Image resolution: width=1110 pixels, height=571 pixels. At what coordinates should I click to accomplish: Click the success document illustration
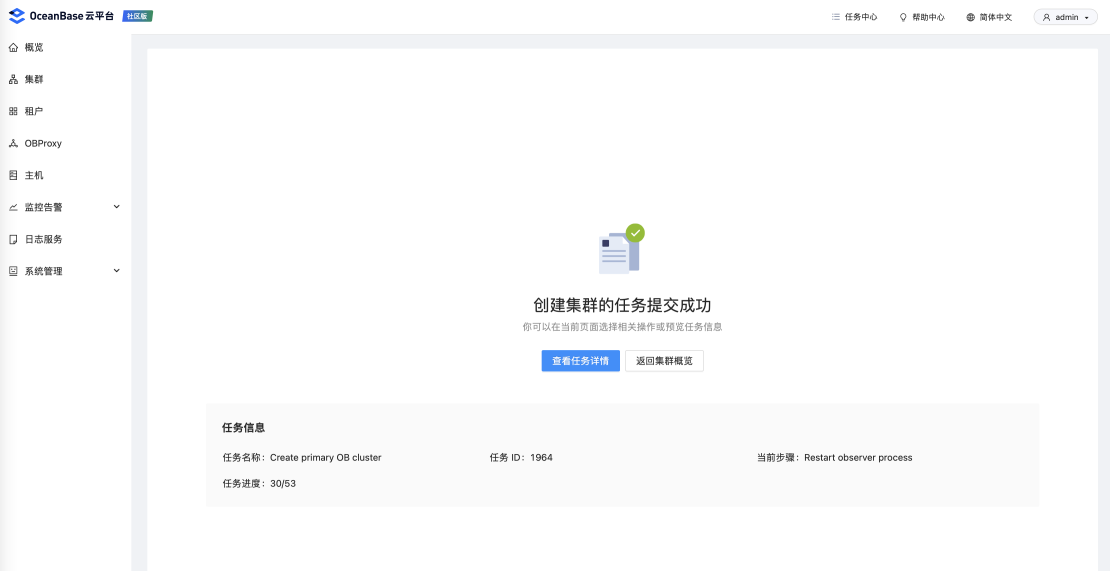point(621,249)
